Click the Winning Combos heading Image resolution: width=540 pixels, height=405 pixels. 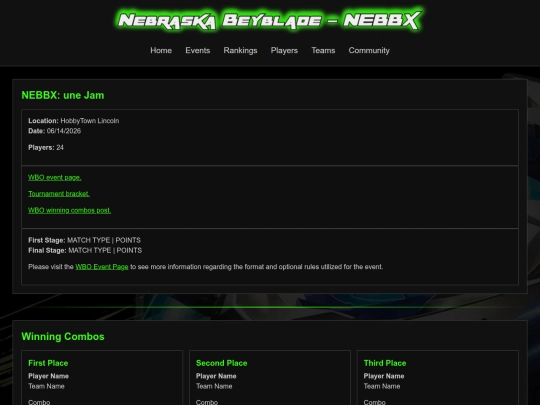[x=63, y=336]
